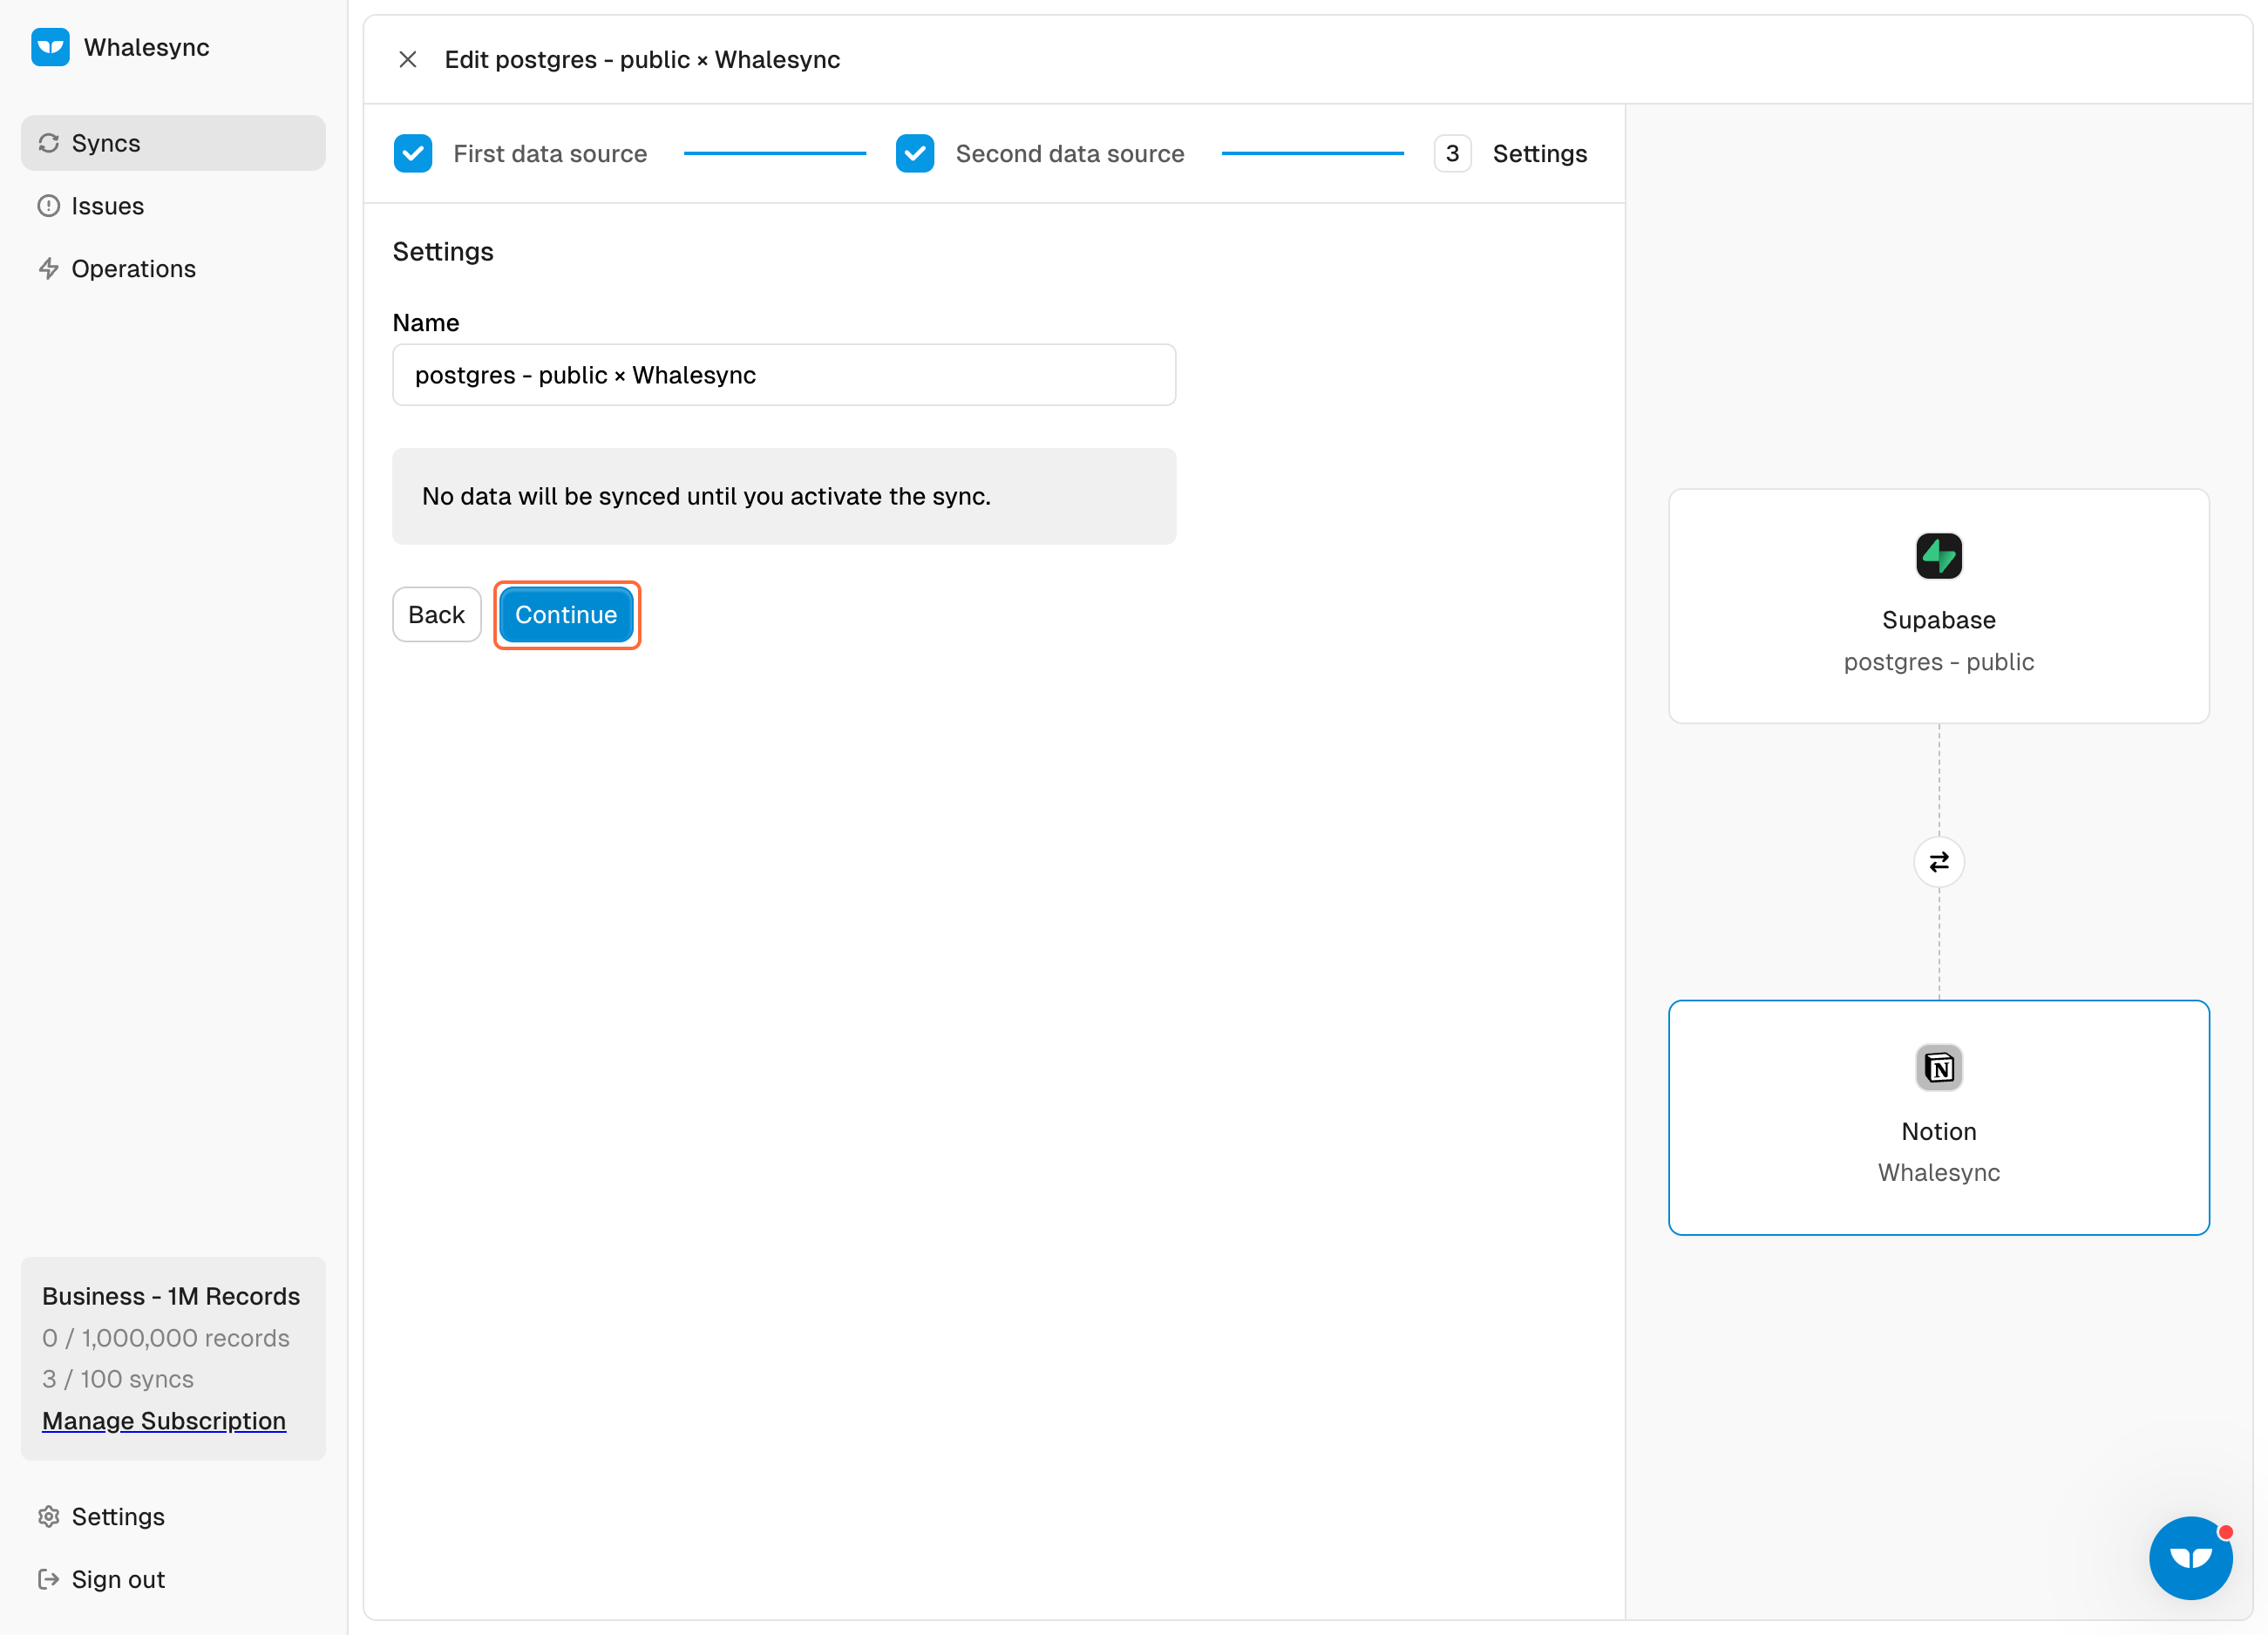Click First data source step label
Viewport: 2268px width, 1635px height.
(x=550, y=154)
